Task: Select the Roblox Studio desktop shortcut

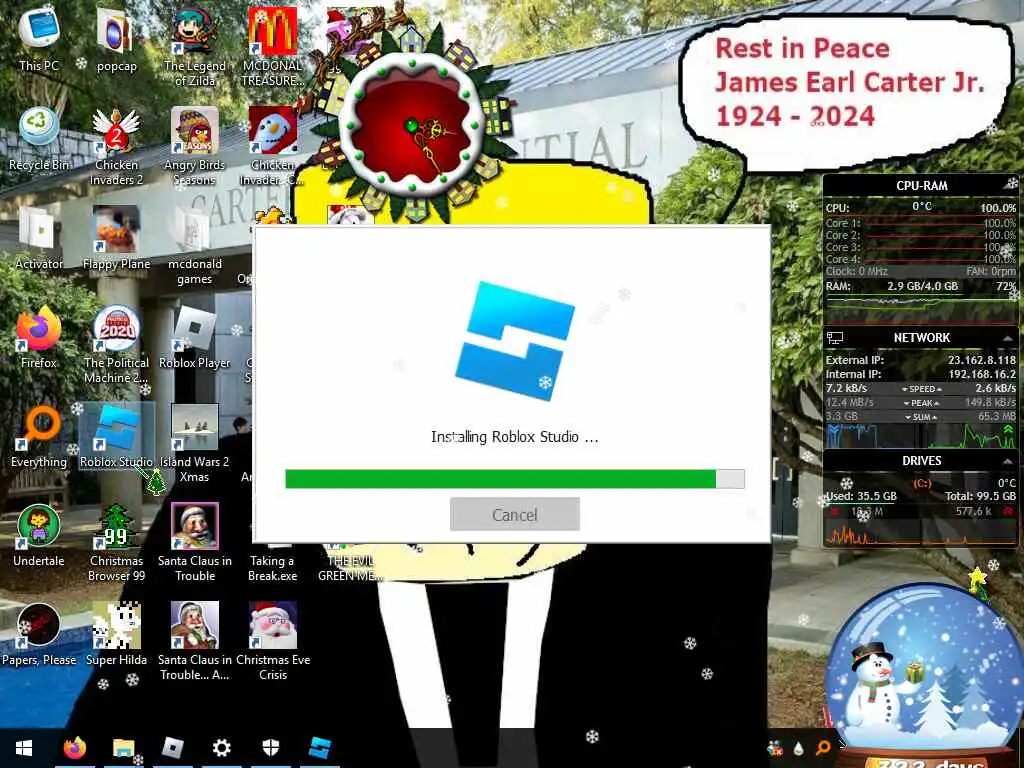Action: pyautogui.click(x=116, y=436)
